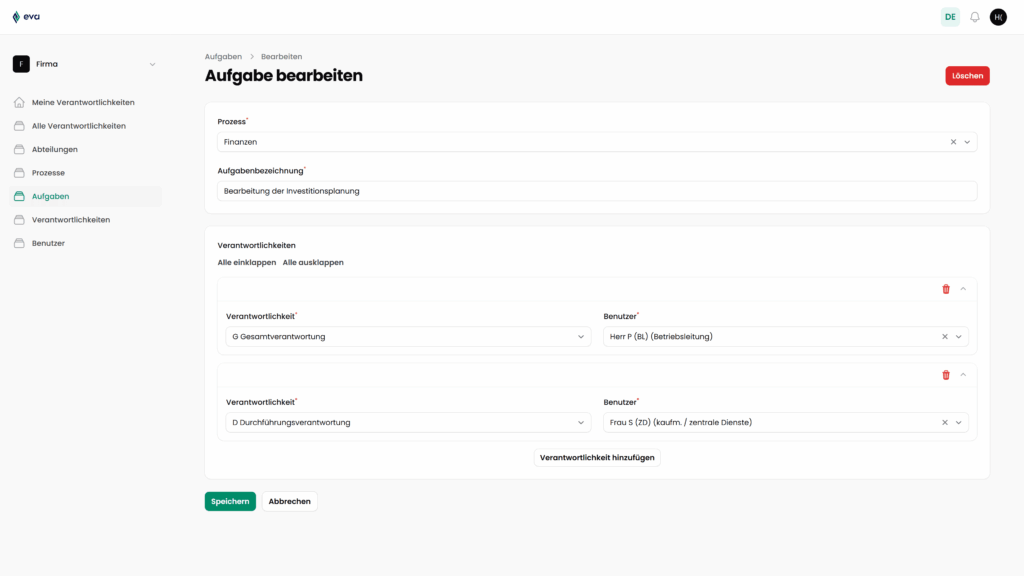Open the Prozess dropdown
Image resolution: width=1024 pixels, height=576 pixels.
point(967,141)
